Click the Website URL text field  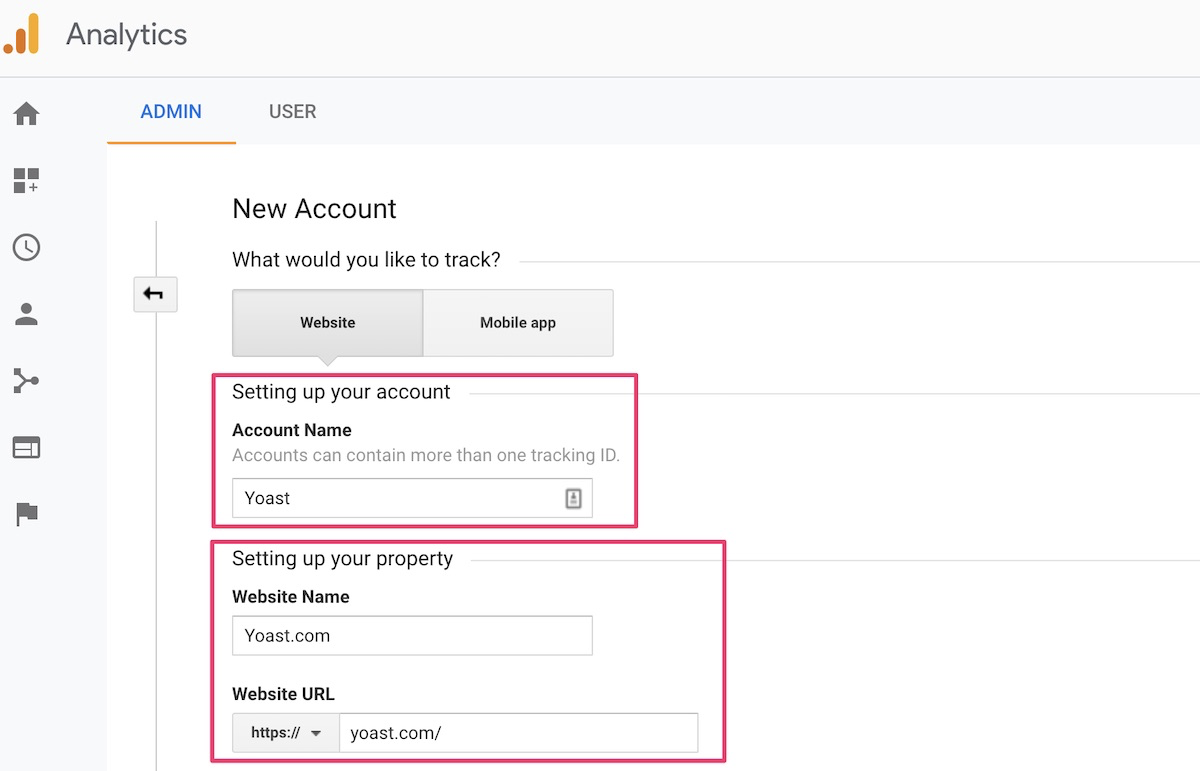517,733
